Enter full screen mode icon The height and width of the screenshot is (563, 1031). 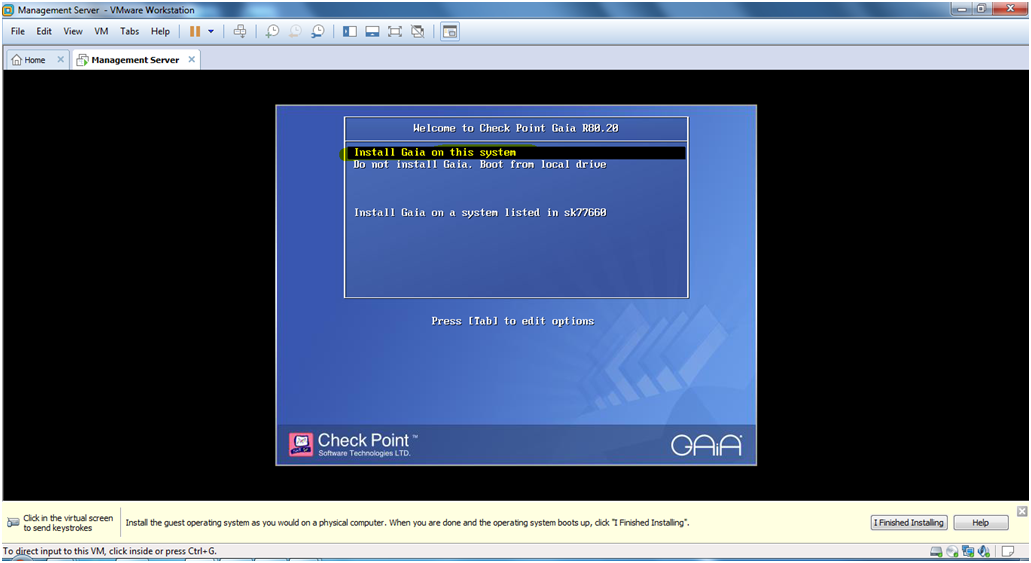395,32
